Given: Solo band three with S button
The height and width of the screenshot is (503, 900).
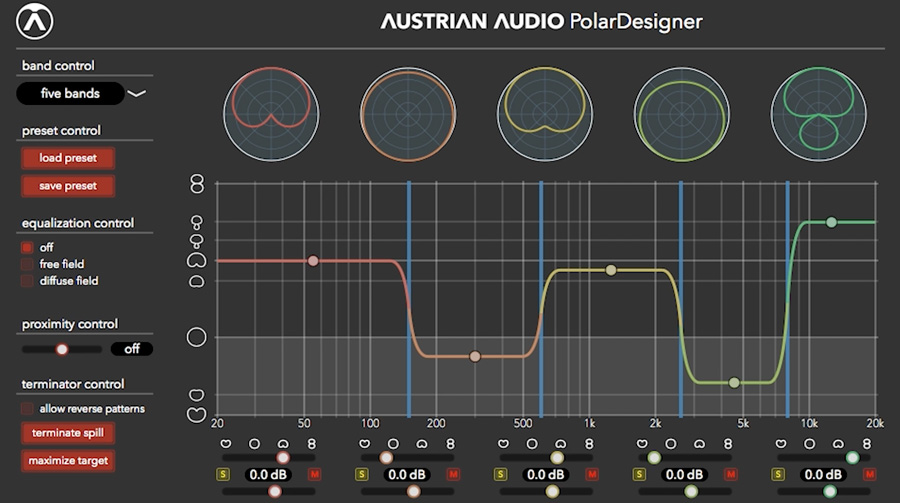Looking at the screenshot, I should tap(501, 474).
